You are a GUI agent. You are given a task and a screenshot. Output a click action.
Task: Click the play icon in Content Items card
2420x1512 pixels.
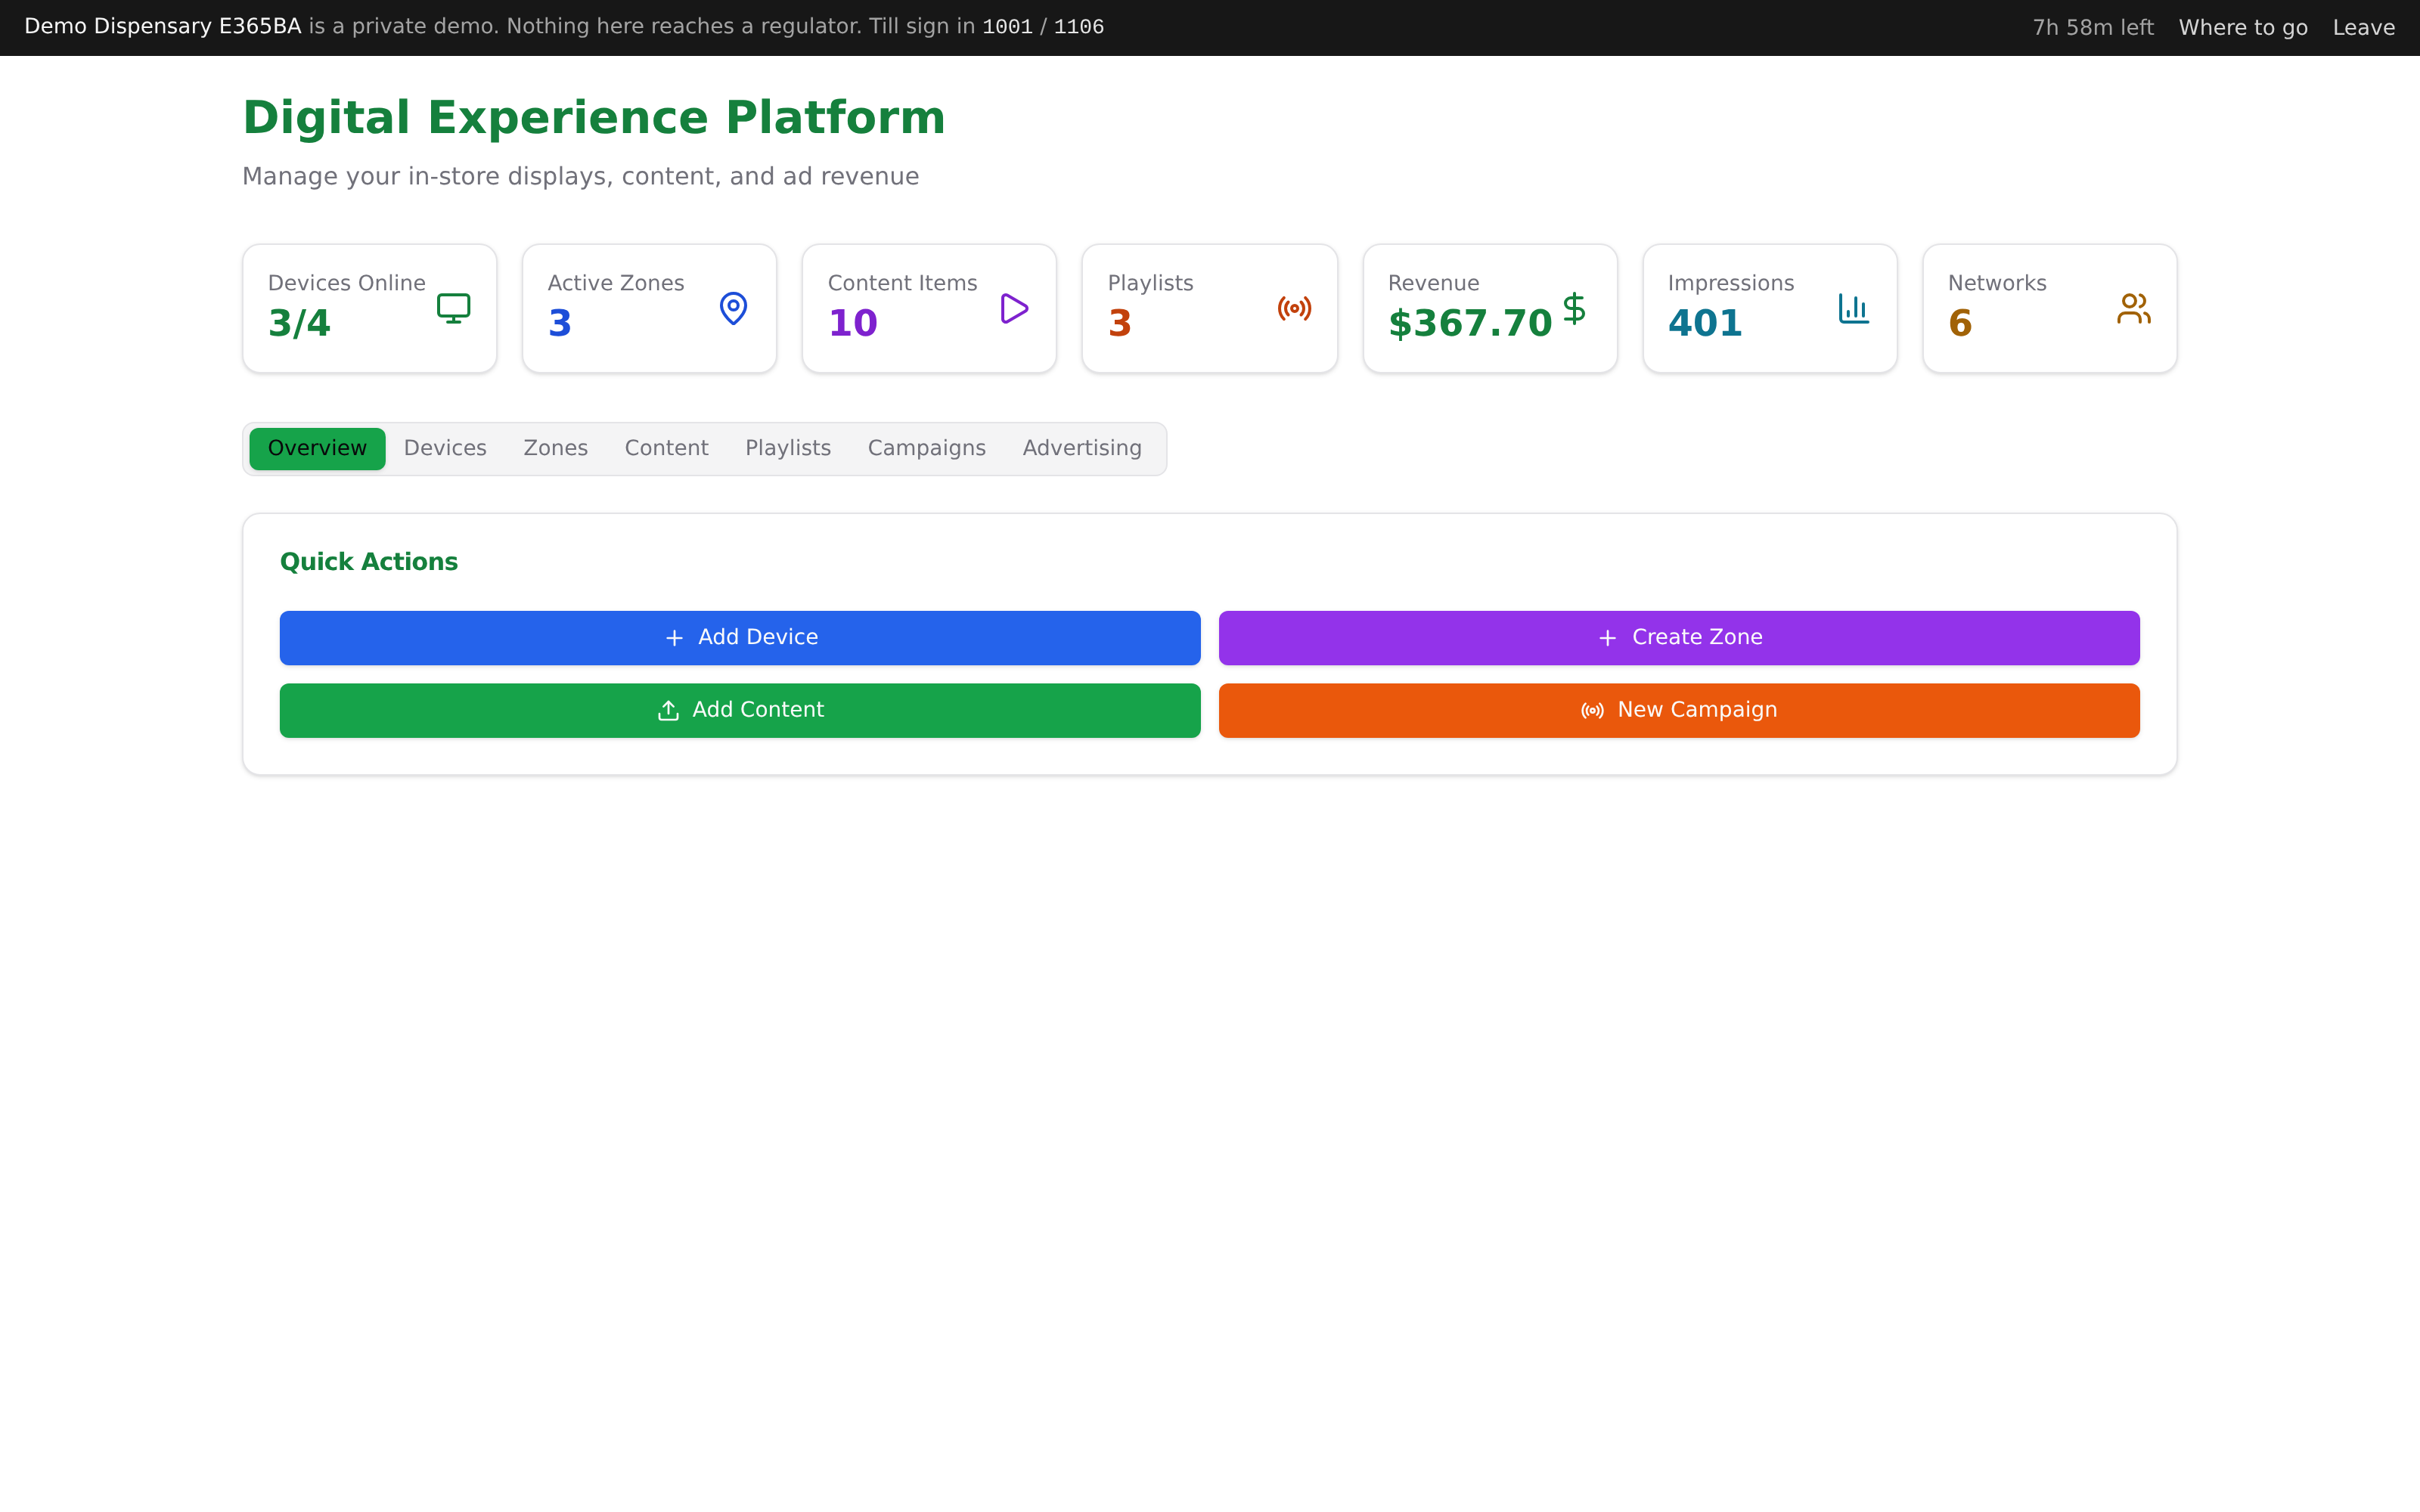[x=1014, y=308]
